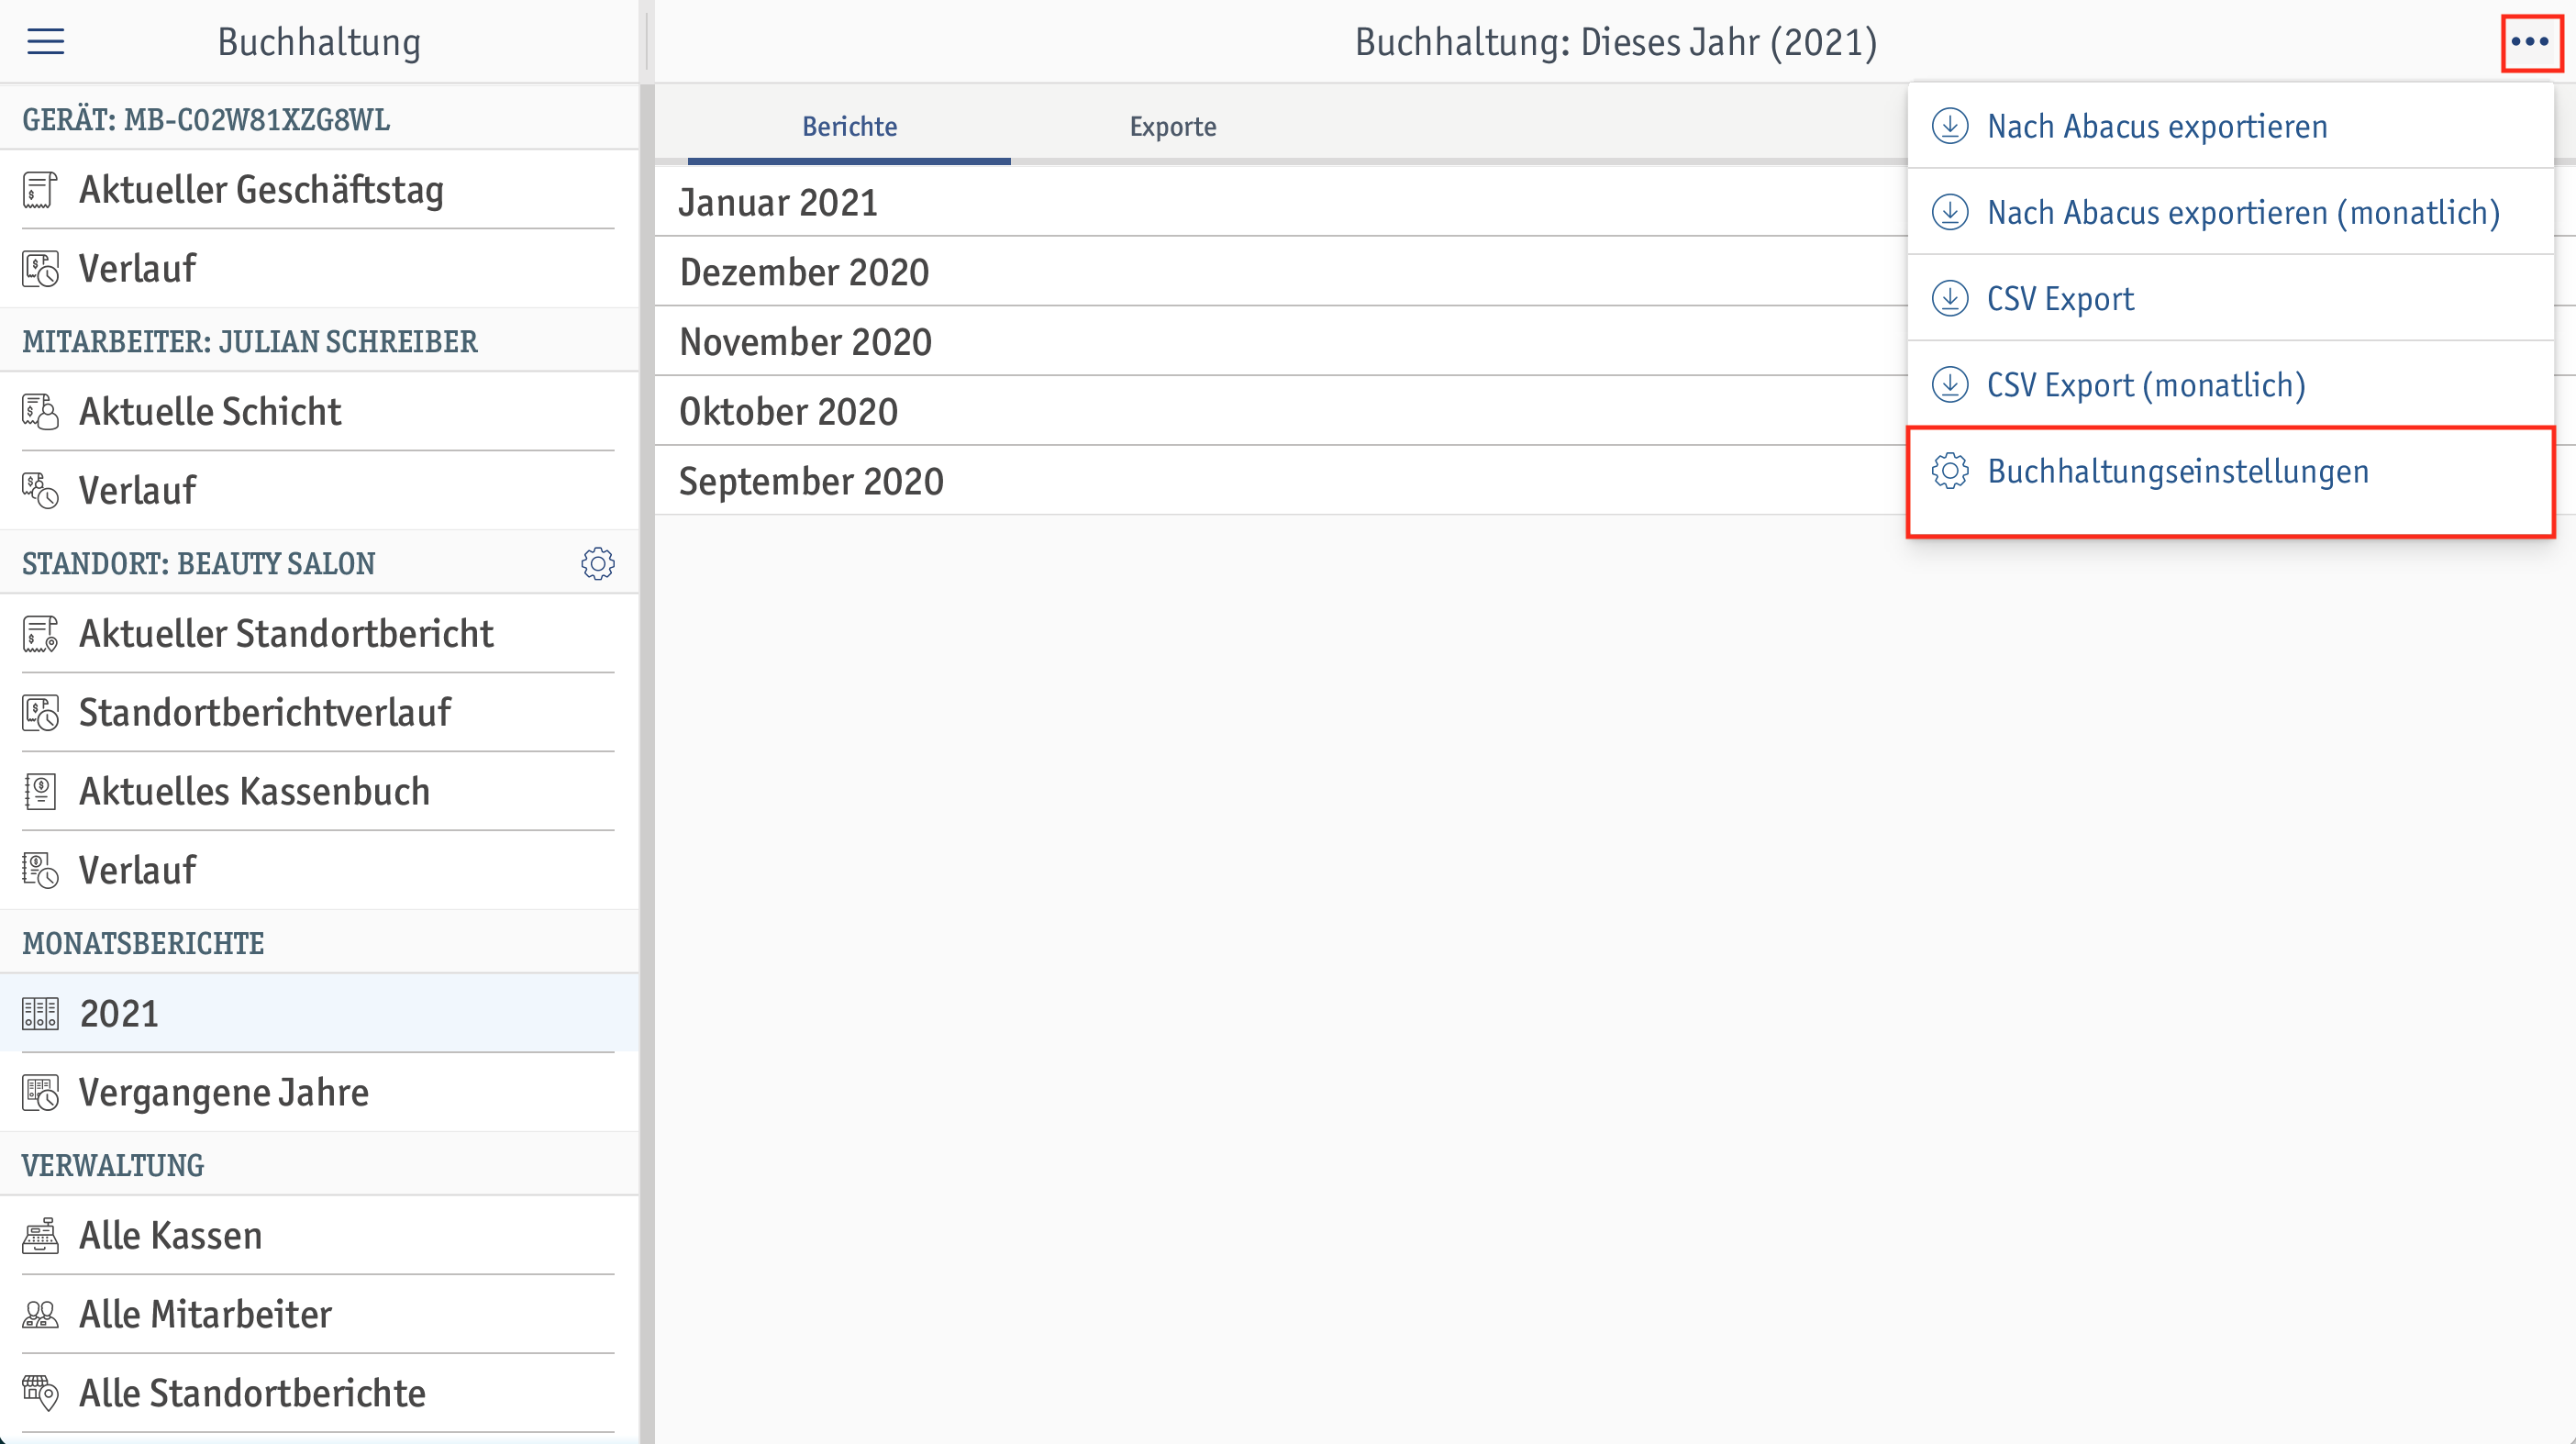Click the Vergangene Jahre icon

[x=40, y=1093]
